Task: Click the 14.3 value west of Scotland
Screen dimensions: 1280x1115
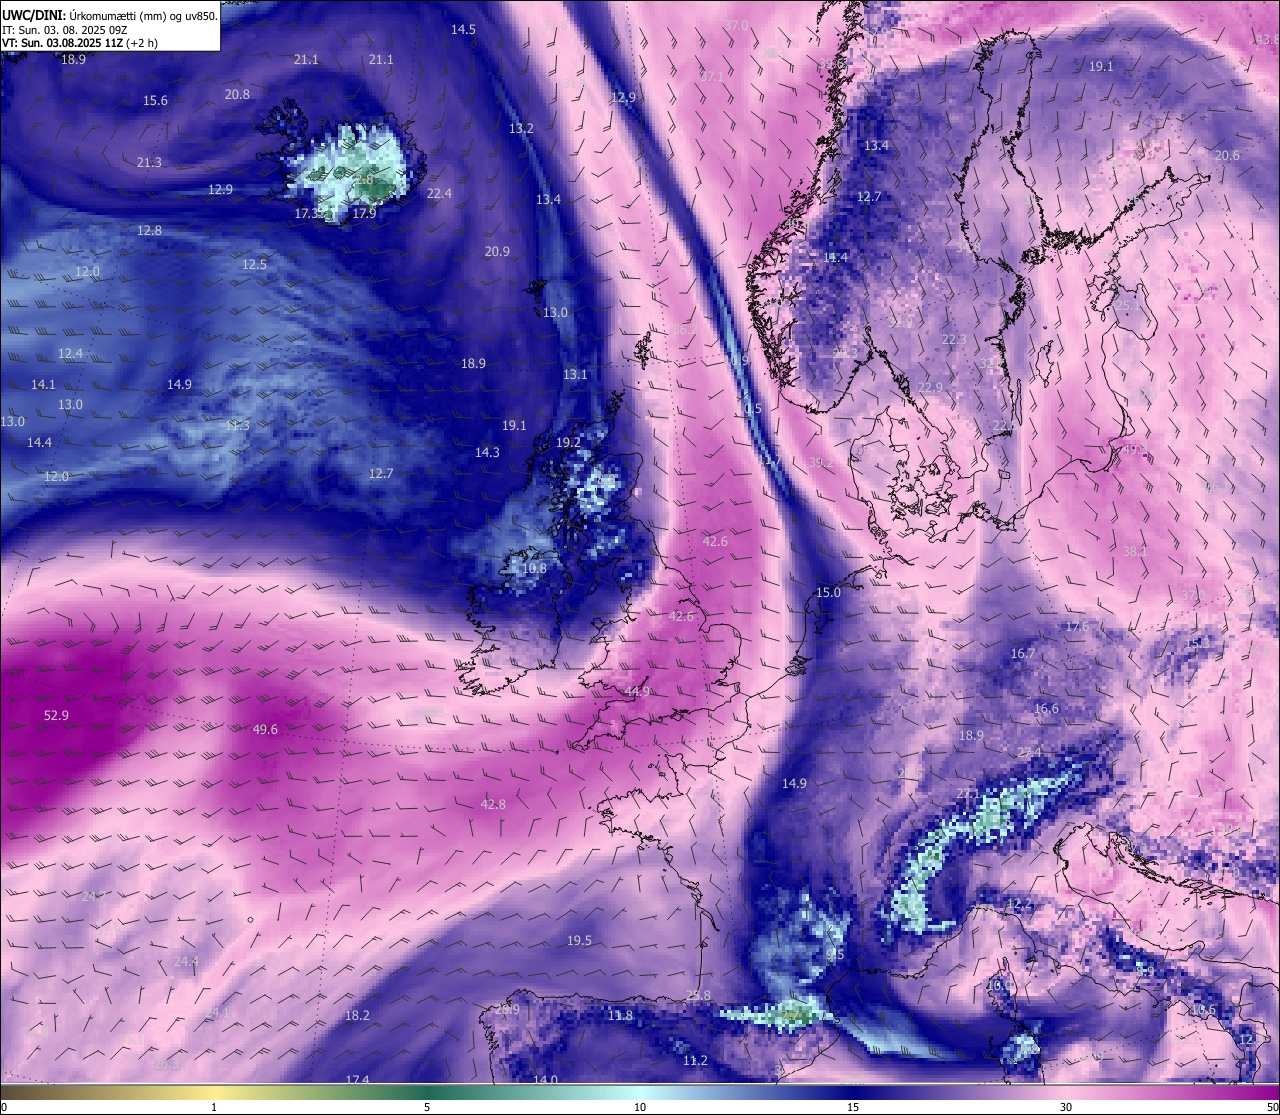Action: (487, 452)
